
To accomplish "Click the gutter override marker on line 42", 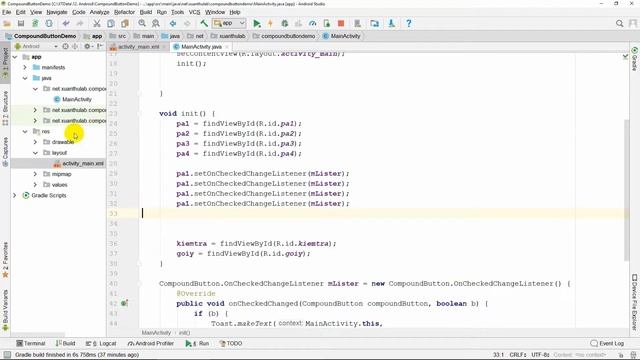I will point(124,303).
